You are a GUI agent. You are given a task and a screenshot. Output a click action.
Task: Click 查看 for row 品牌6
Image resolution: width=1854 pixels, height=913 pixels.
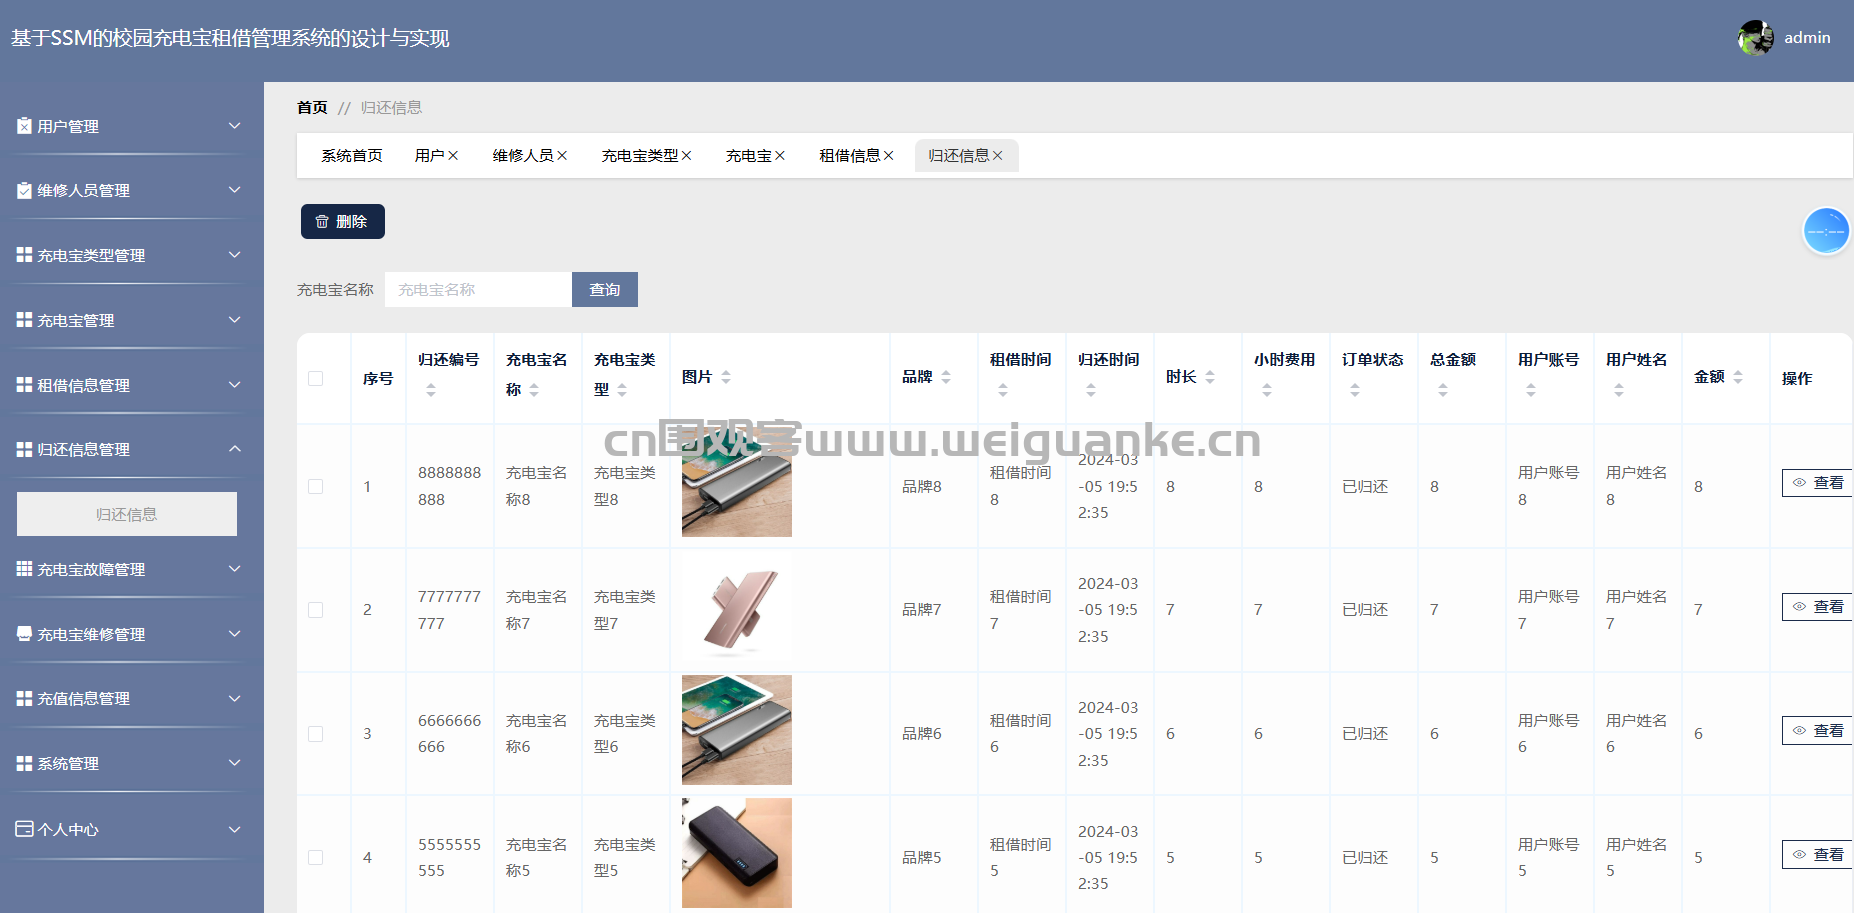coord(1817,731)
